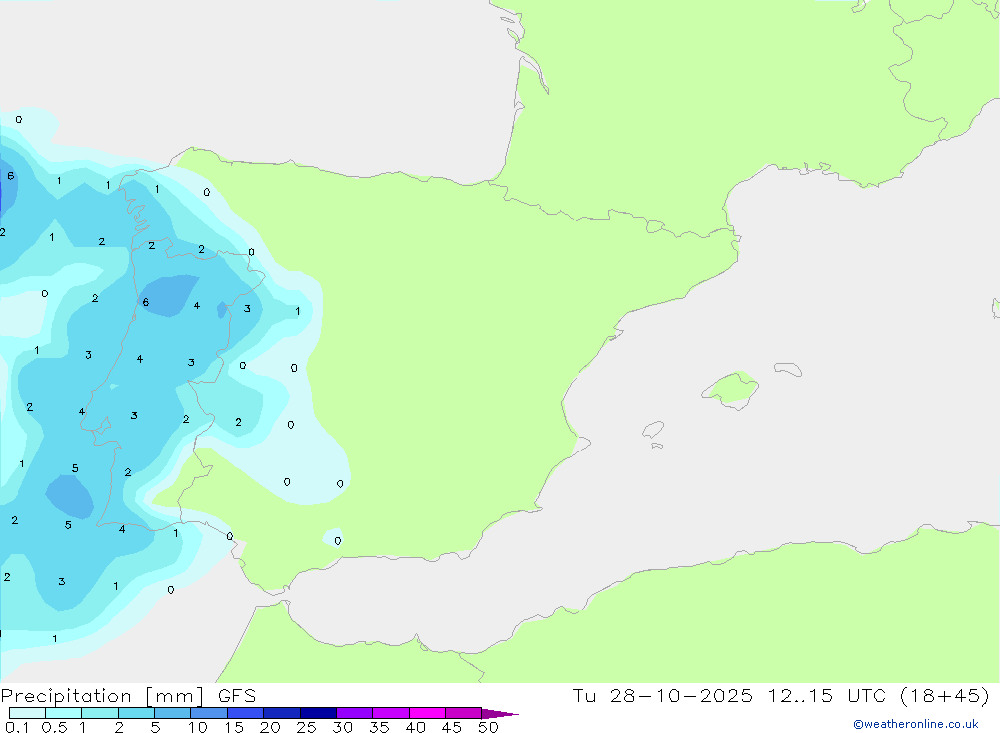Click the legend scale label '20'
Viewport: 1000px width, 733px height.
(270, 727)
